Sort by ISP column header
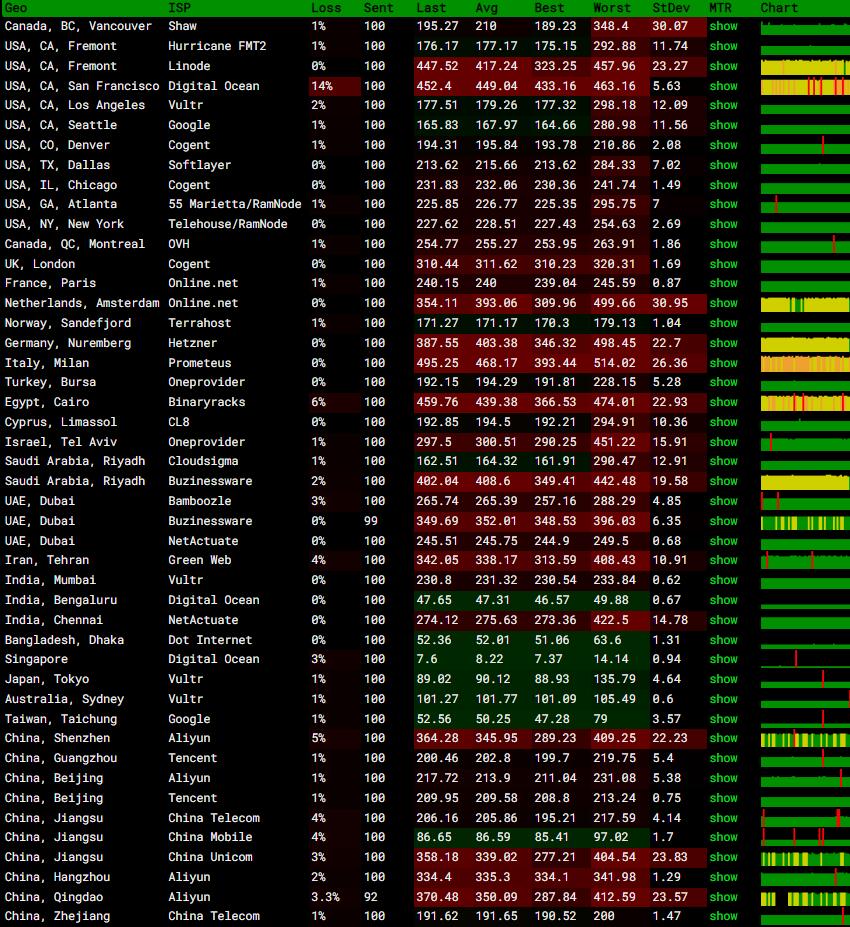Image resolution: width=850 pixels, height=927 pixels. pos(179,8)
